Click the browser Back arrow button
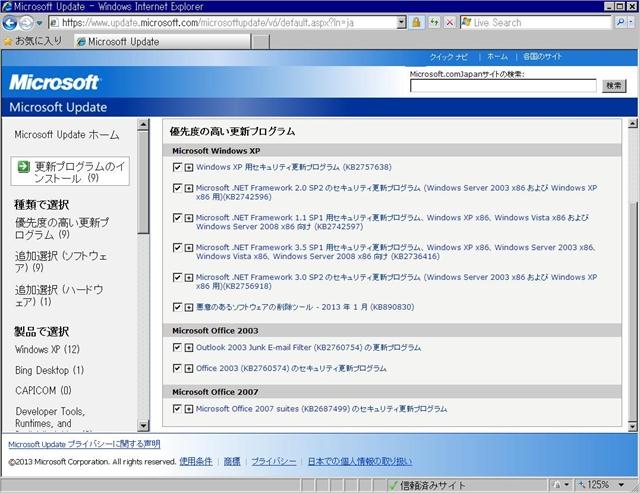This screenshot has width=640, height=493. (x=10, y=22)
